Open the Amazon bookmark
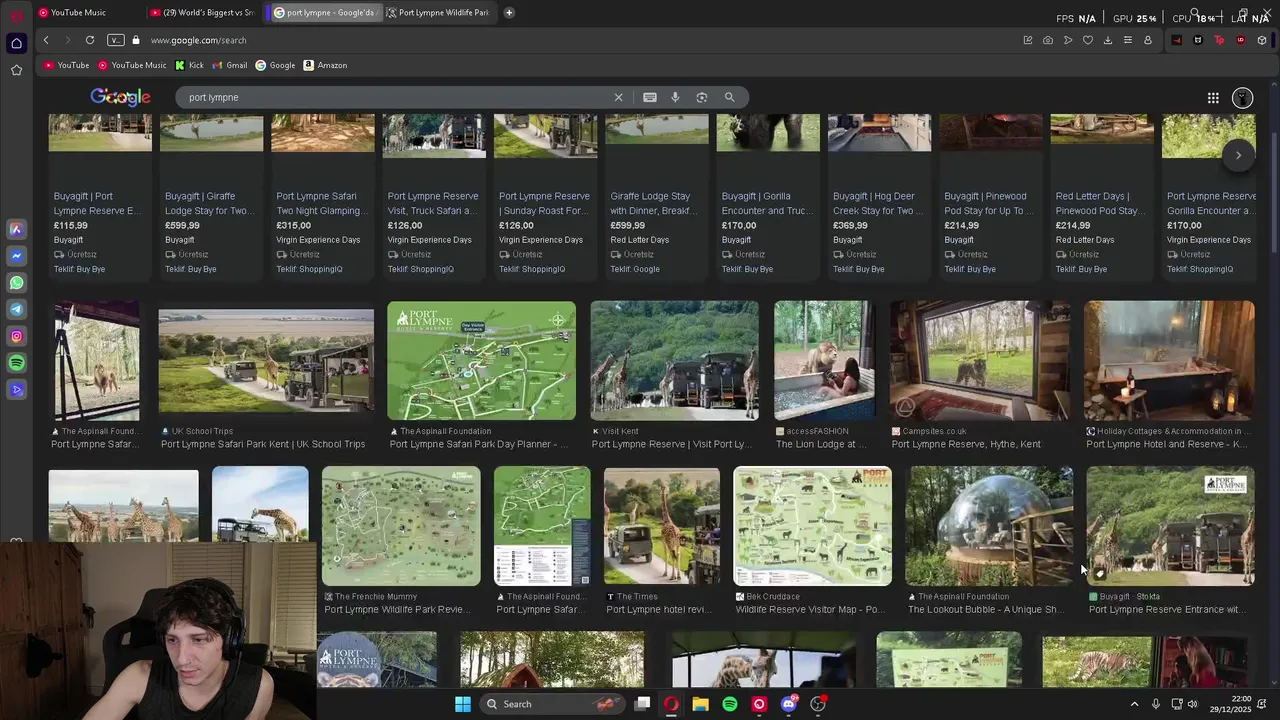The image size is (1280, 720). tap(325, 65)
